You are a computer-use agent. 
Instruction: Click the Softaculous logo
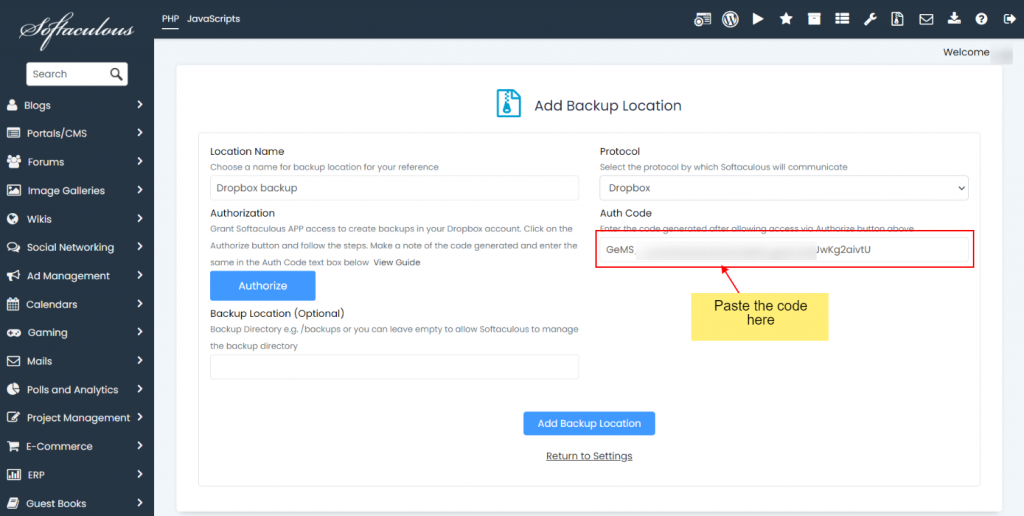point(77,33)
